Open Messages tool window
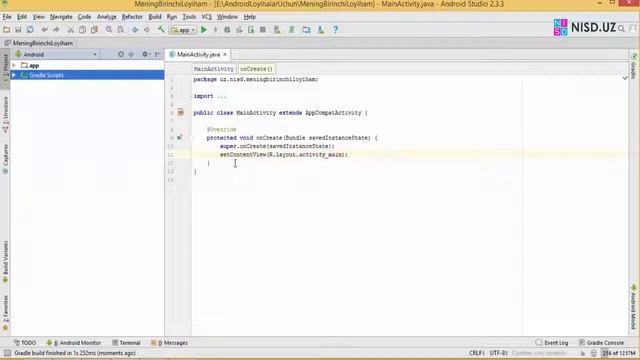 [x=169, y=343]
